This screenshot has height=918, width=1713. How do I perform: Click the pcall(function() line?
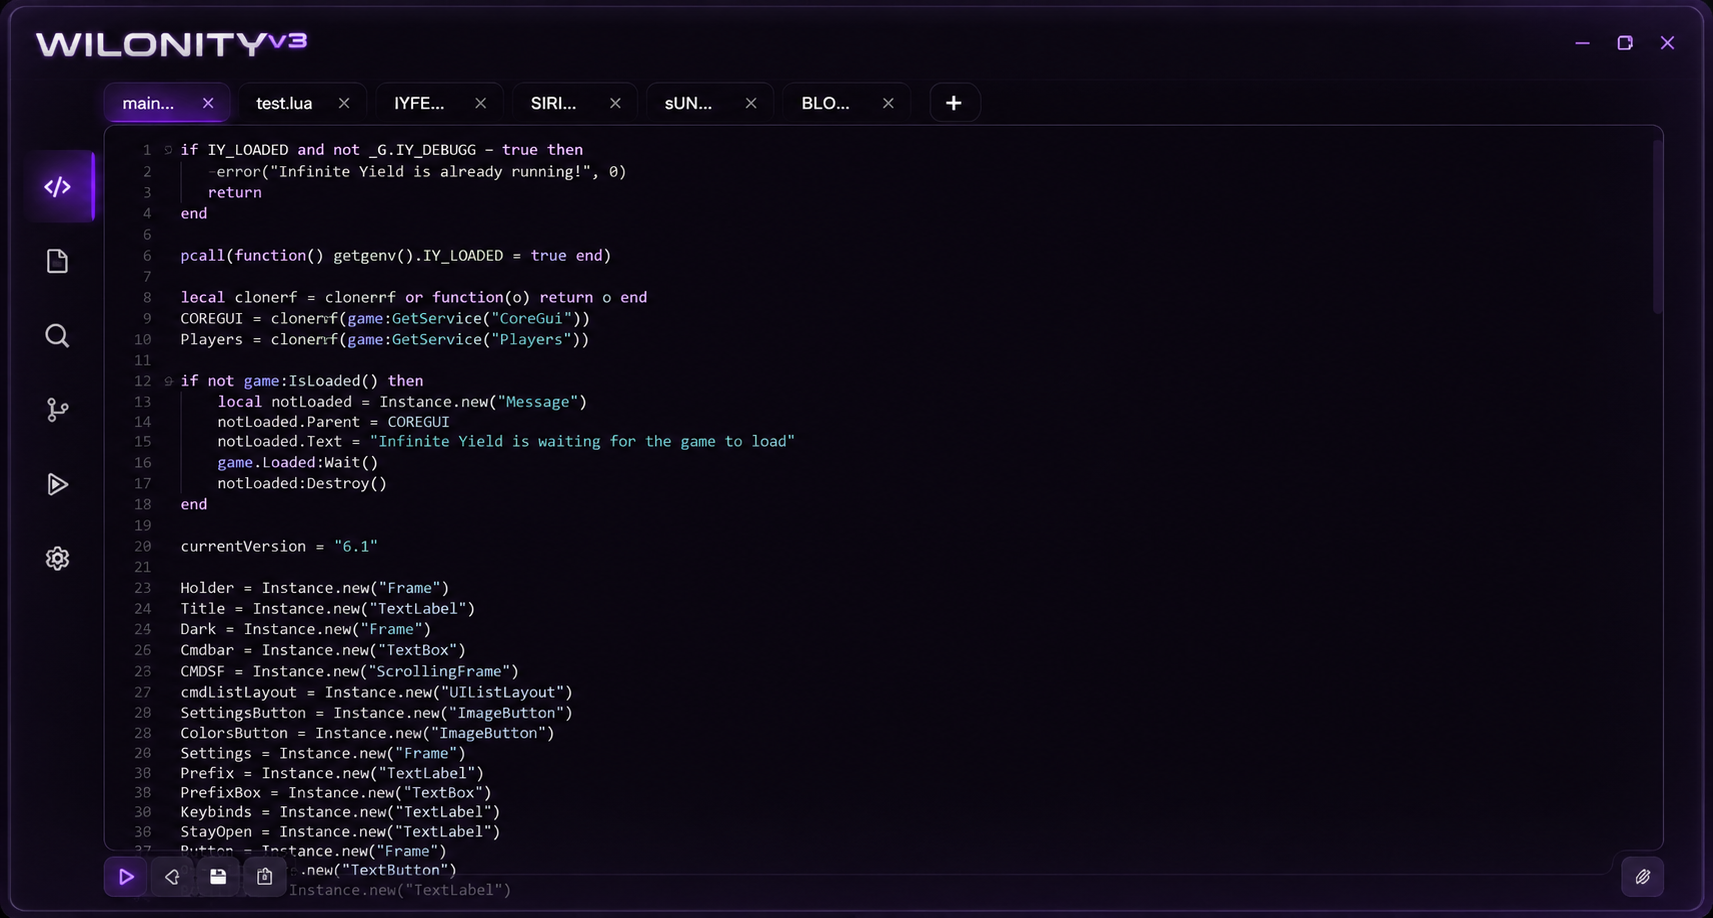pos(396,256)
